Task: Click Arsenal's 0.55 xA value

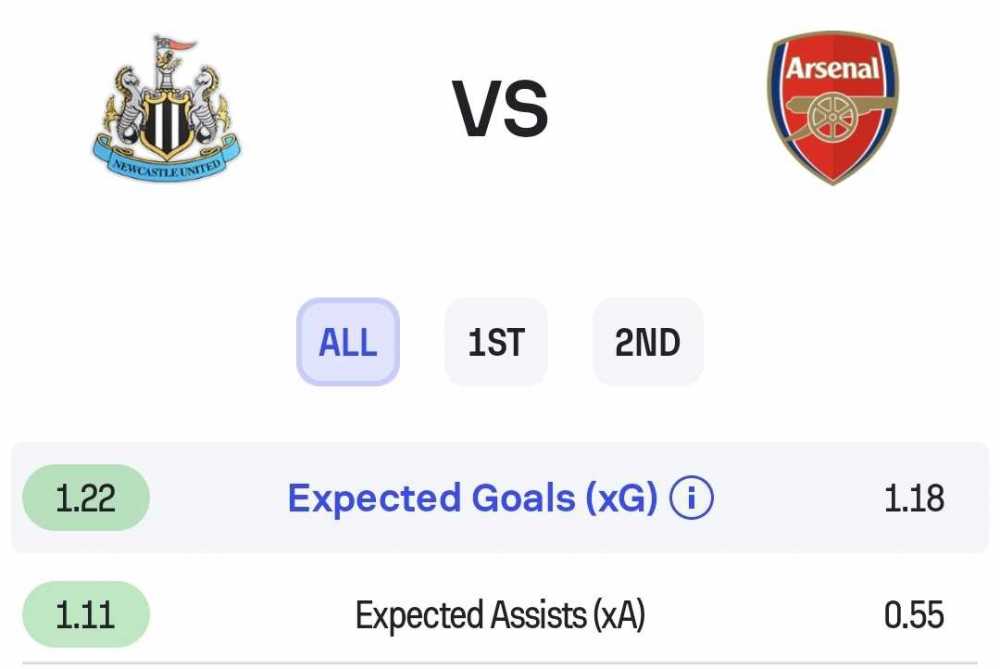Action: tap(914, 615)
